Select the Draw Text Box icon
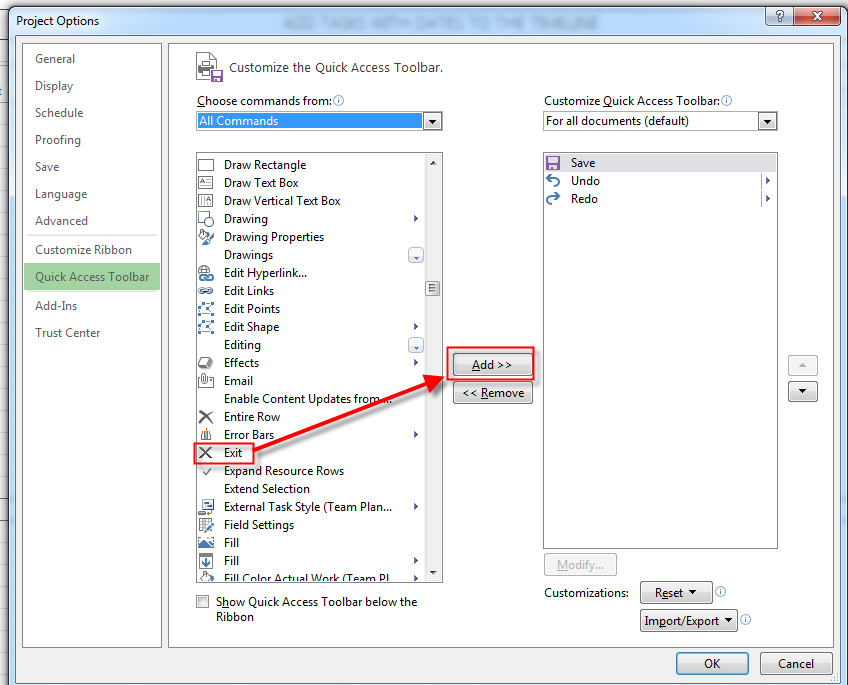Viewport: 848px width, 685px height. coord(206,183)
